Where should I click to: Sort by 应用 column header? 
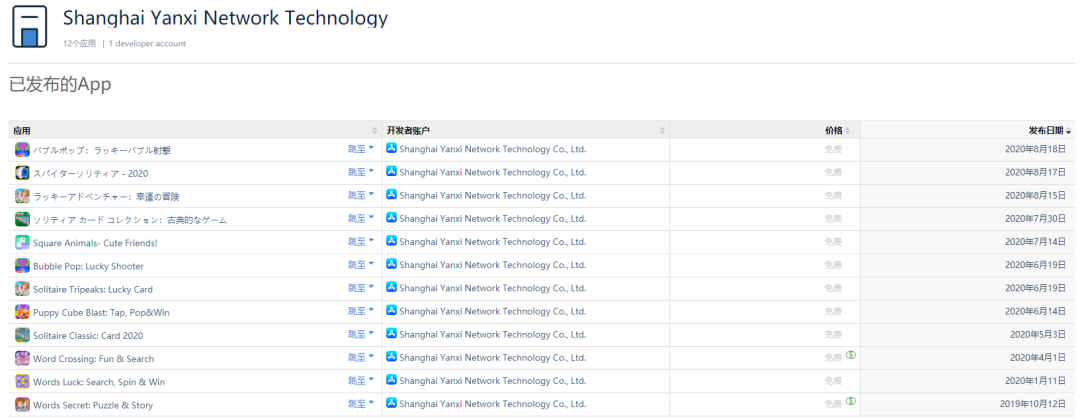point(23,131)
